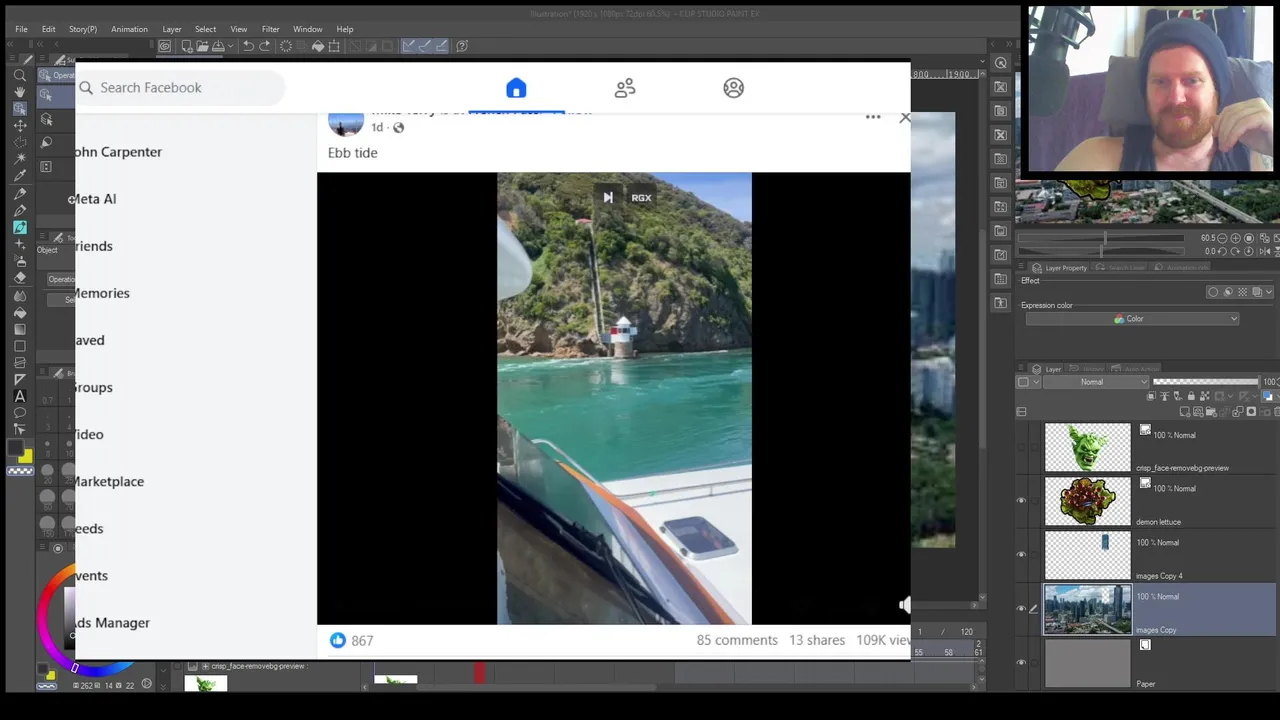Image resolution: width=1280 pixels, height=720 pixels.
Task: Click the Facebook Friends icon
Action: [625, 88]
